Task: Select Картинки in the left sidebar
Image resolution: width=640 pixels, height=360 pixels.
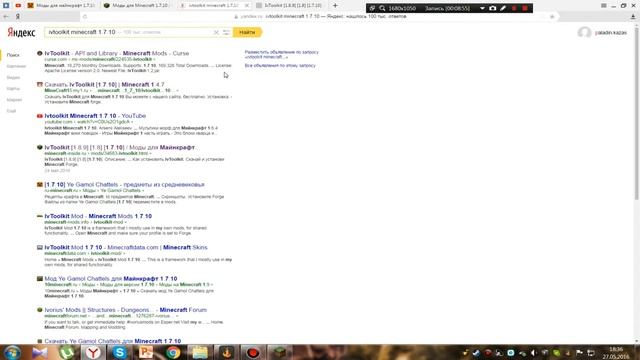Action: tap(16, 66)
